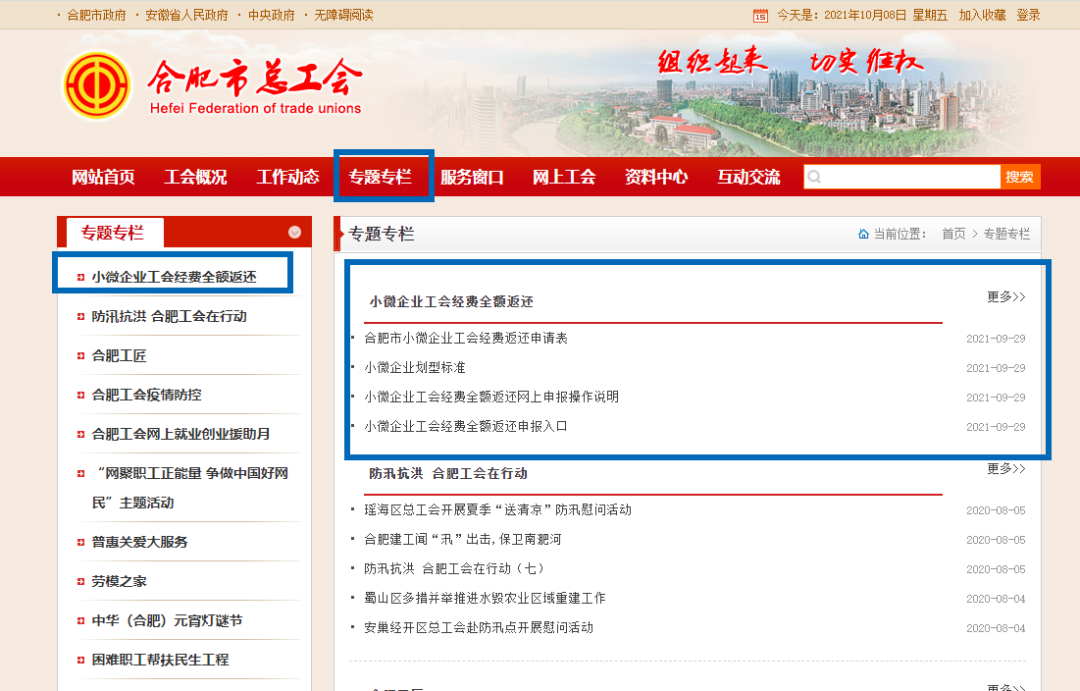Open the 网站首页 nav item
The height and width of the screenshot is (691, 1080).
(x=103, y=177)
